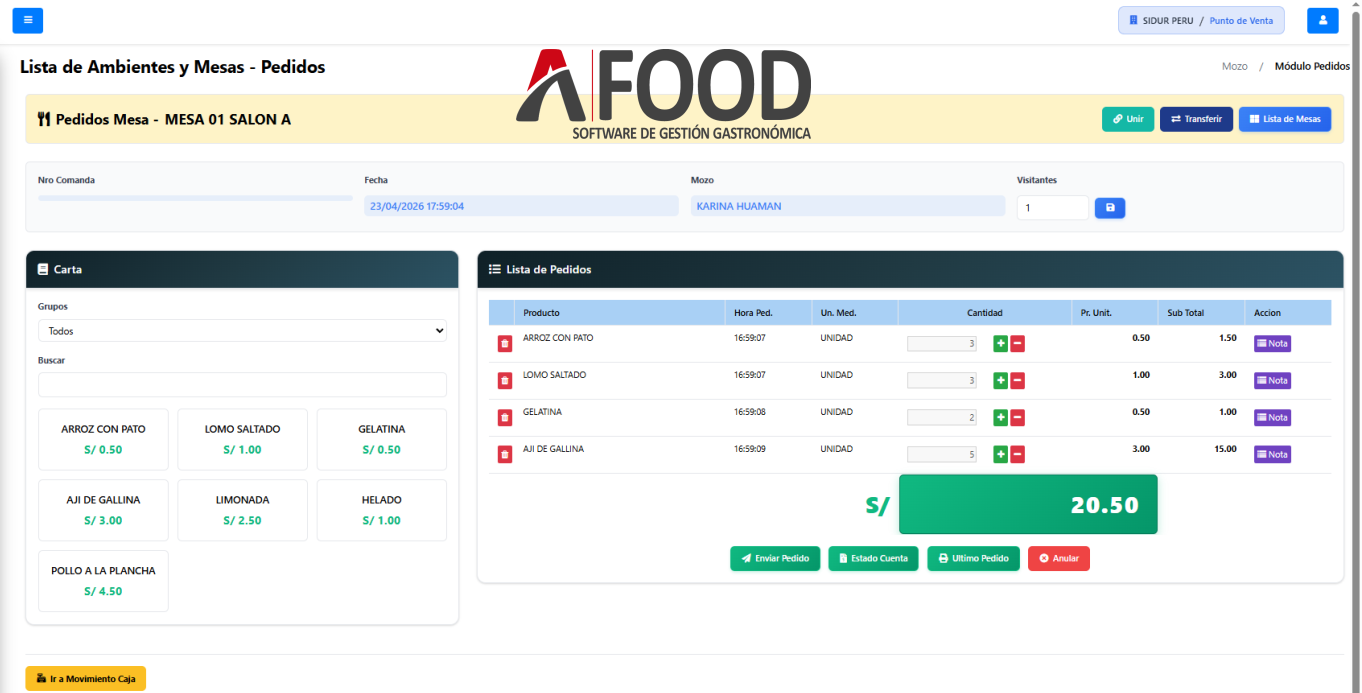
Task: Click the Nro Comanda field
Action: (x=195, y=198)
